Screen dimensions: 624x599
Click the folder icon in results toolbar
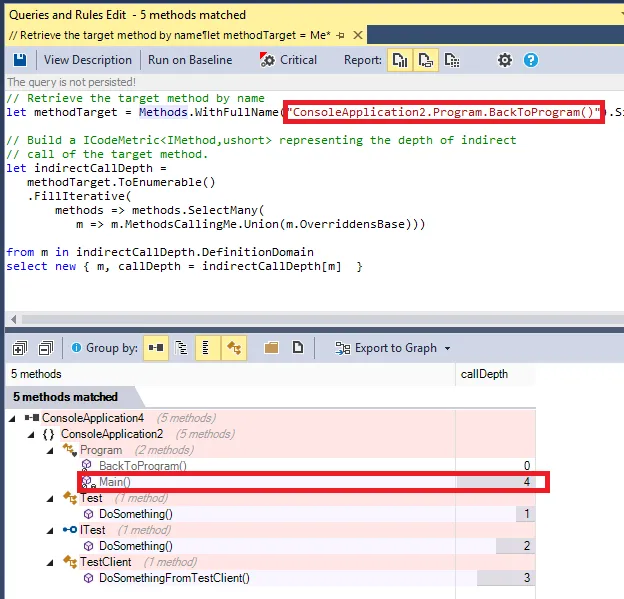click(271, 348)
